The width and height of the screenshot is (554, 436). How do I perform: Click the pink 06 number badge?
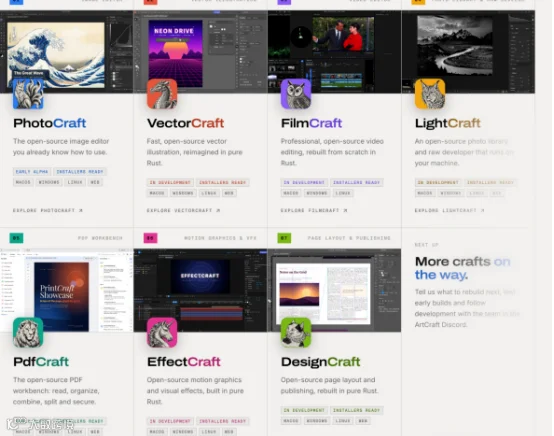(x=150, y=238)
